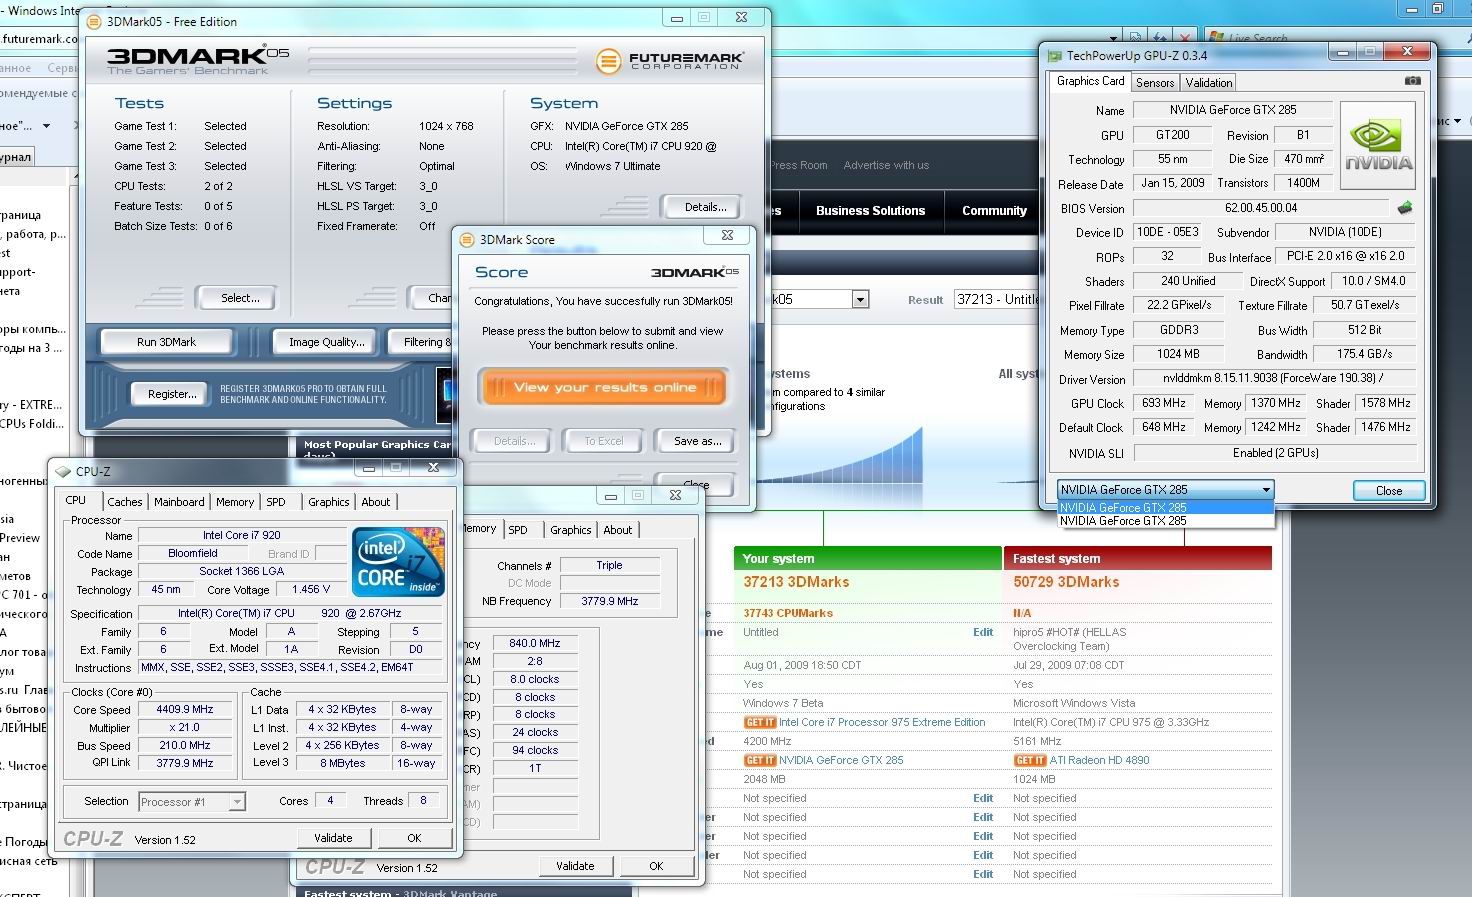The width and height of the screenshot is (1472, 897).
Task: Click Run 3DMark button
Action: tap(166, 342)
